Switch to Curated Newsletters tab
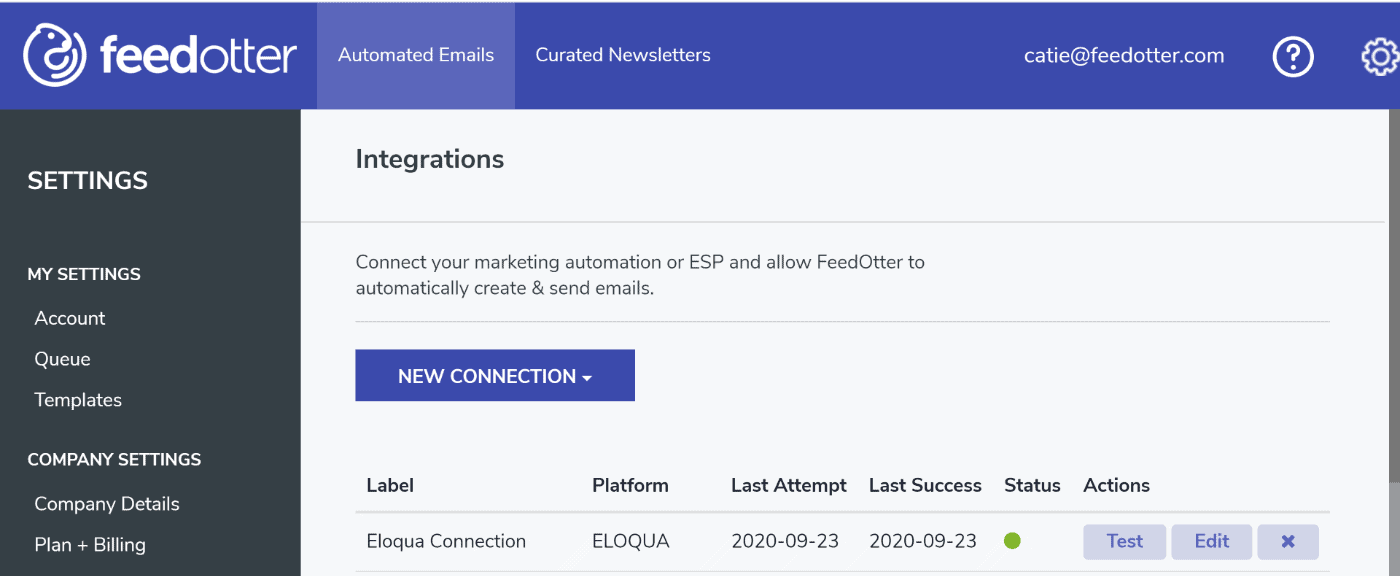This screenshot has height=576, width=1400. click(x=623, y=55)
